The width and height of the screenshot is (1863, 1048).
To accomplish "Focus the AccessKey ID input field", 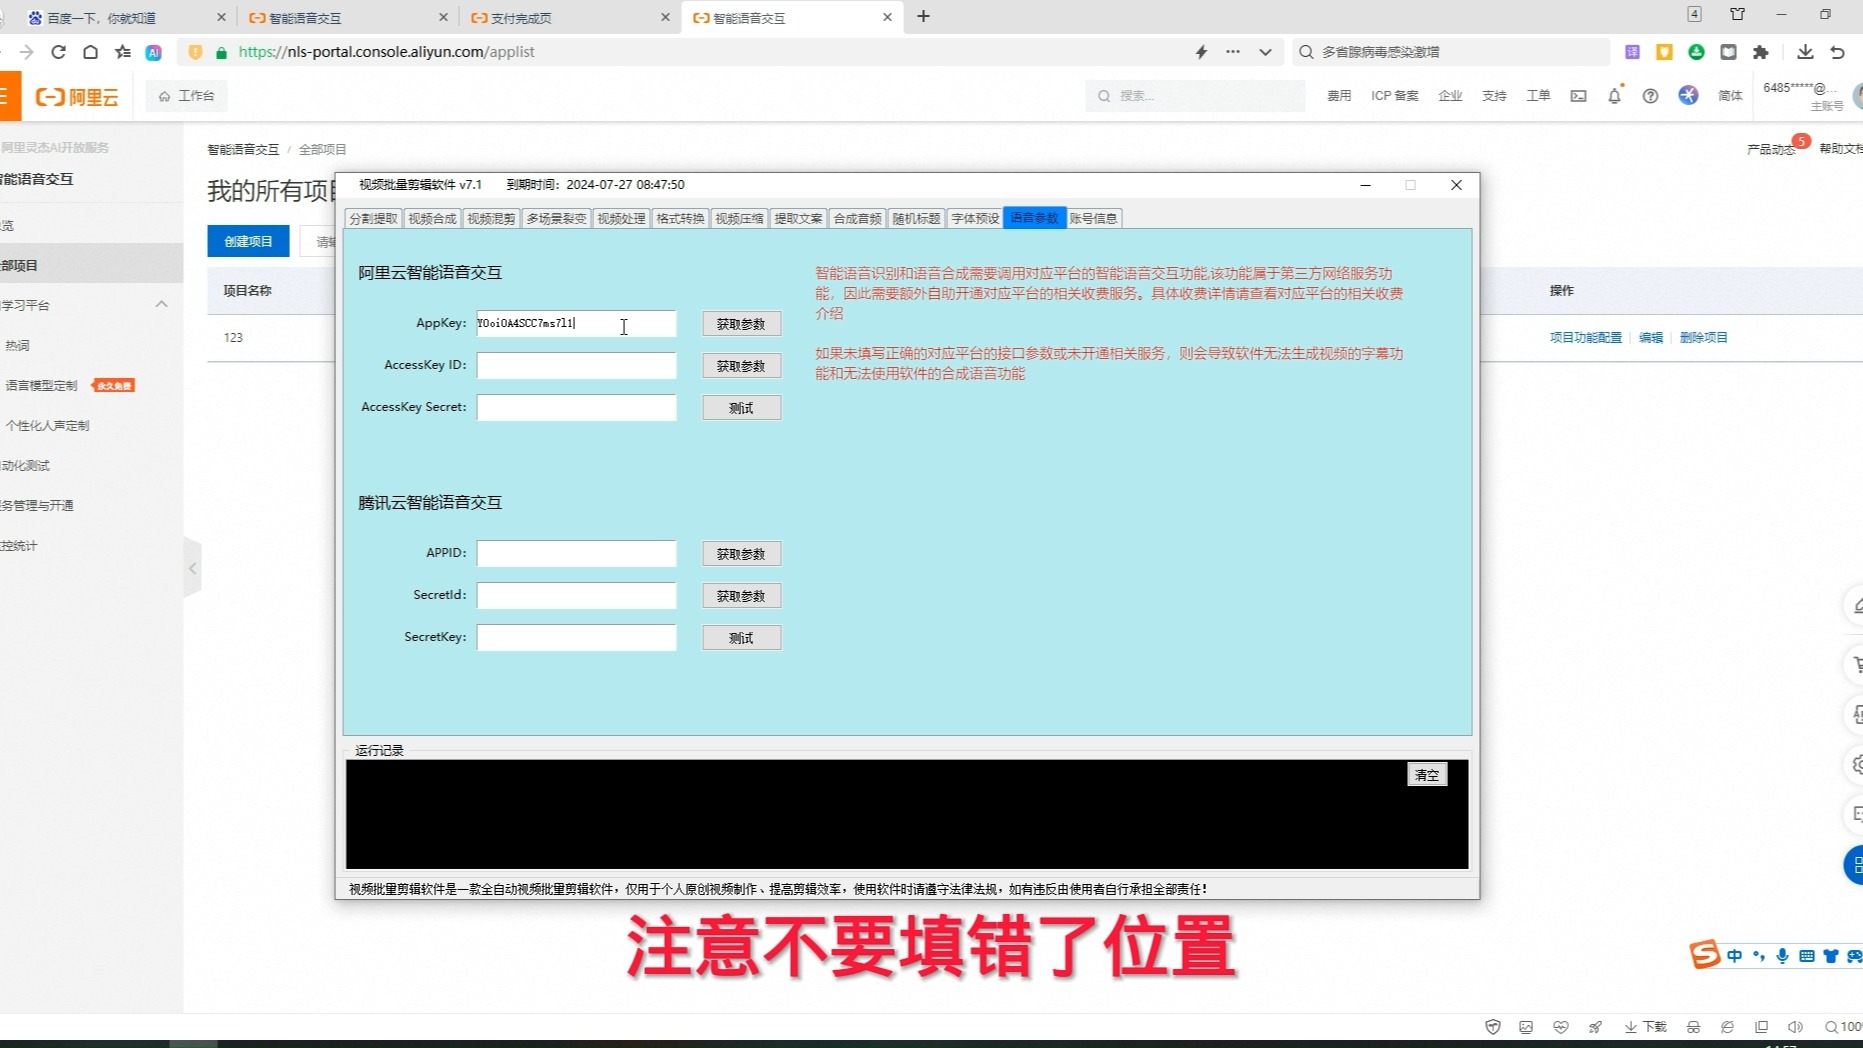I will (576, 365).
